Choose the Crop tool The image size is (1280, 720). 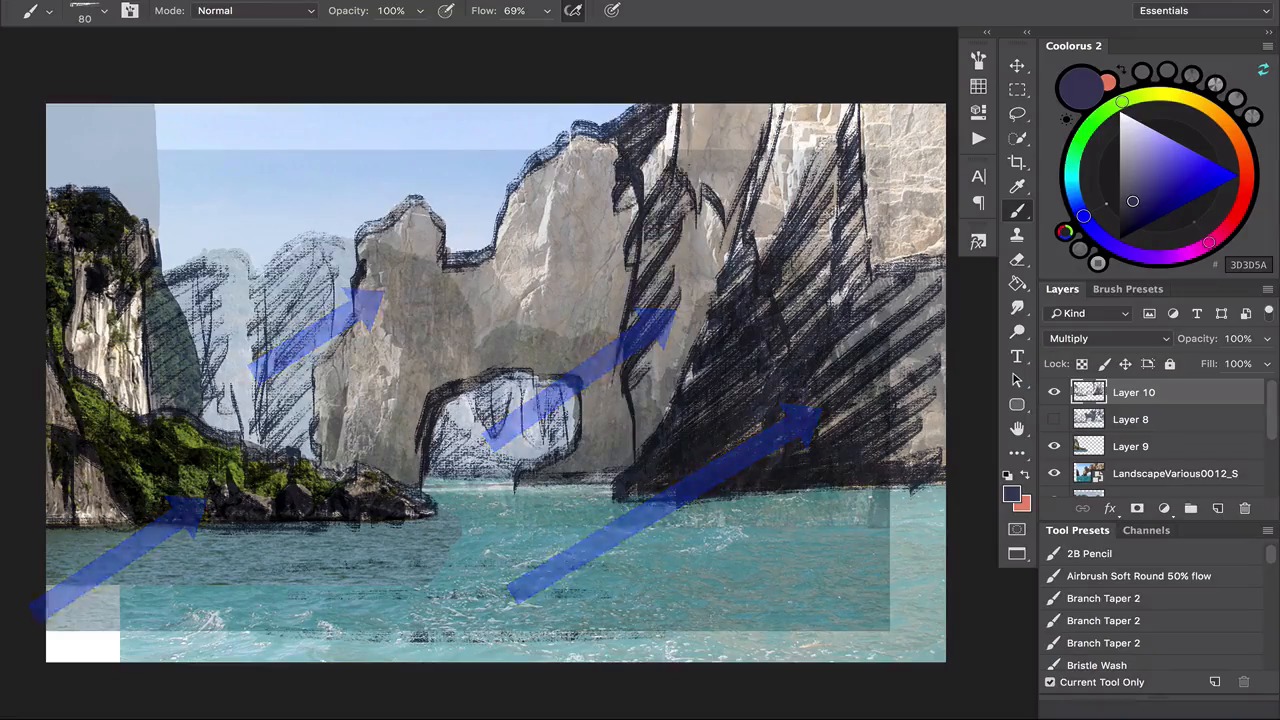click(x=1017, y=162)
